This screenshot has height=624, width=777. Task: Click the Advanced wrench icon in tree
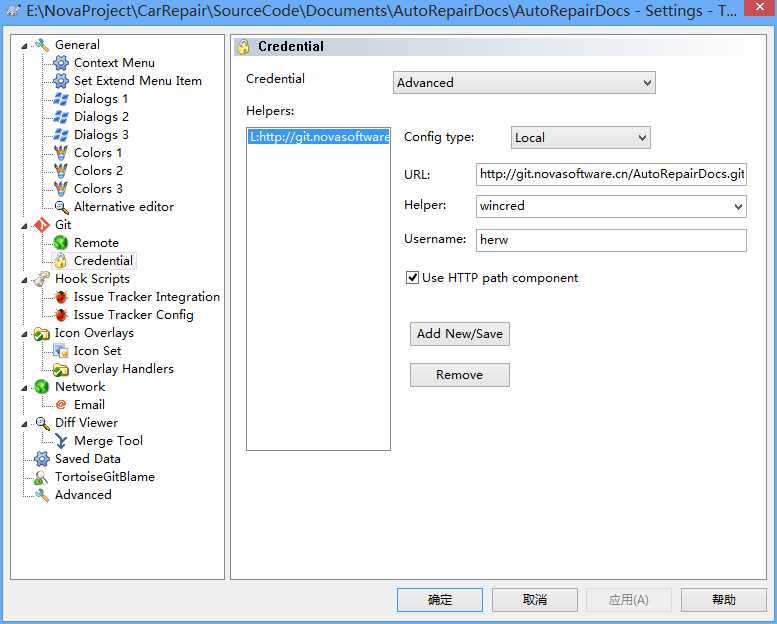point(42,495)
